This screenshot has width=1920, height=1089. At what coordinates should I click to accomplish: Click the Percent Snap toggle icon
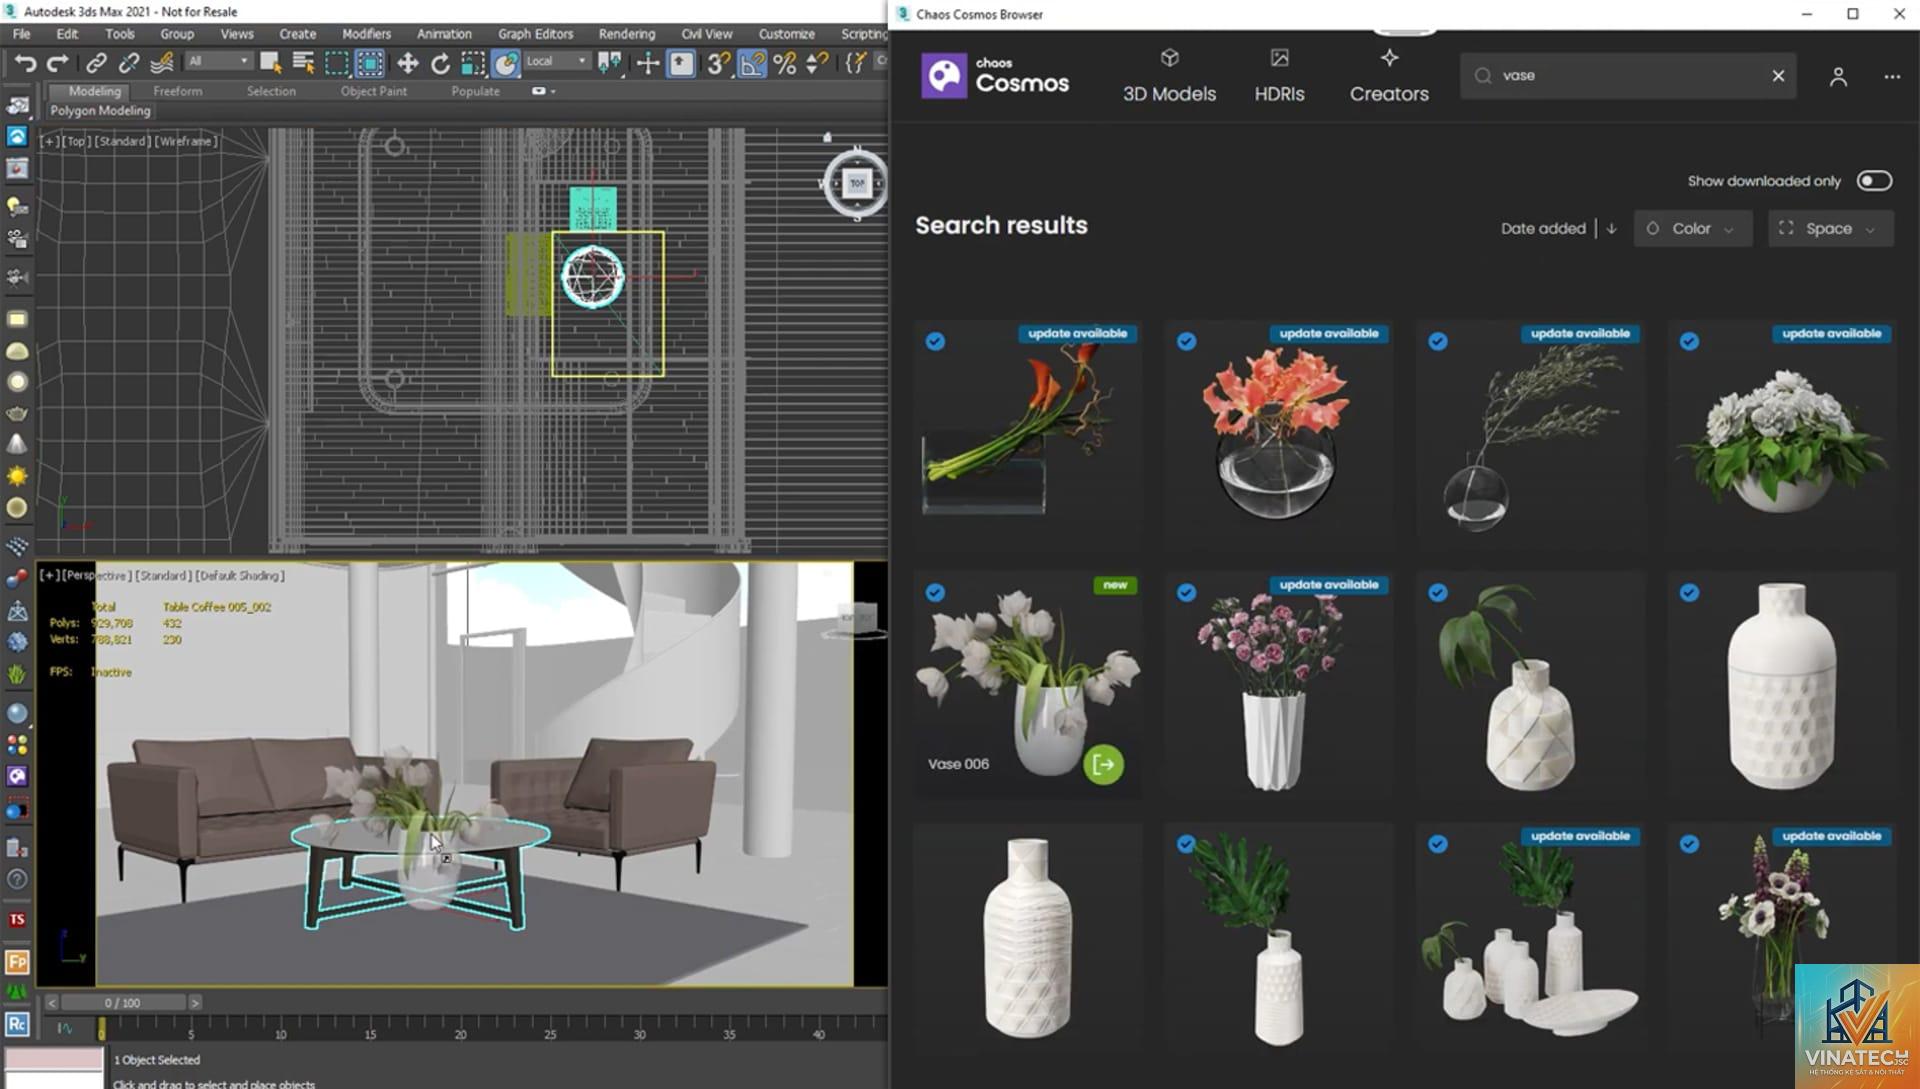[x=785, y=64]
